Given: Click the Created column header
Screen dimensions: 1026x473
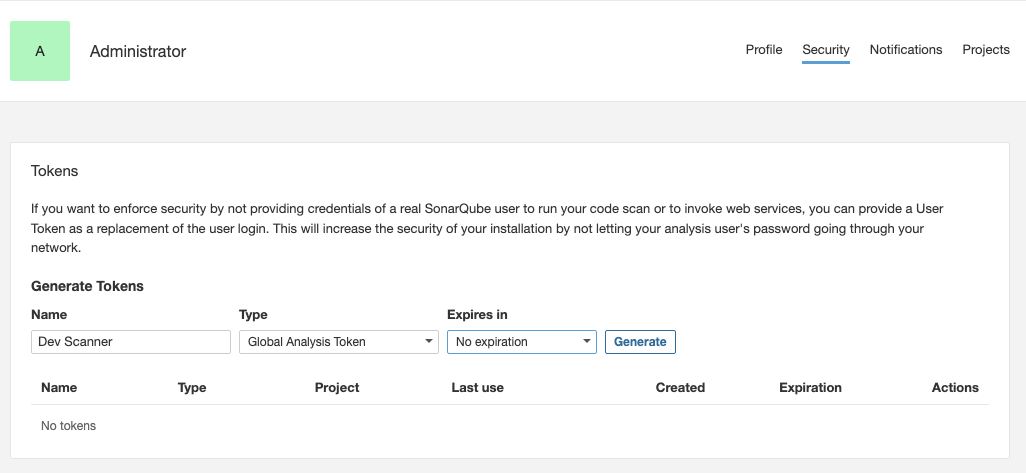Looking at the screenshot, I should tap(680, 388).
